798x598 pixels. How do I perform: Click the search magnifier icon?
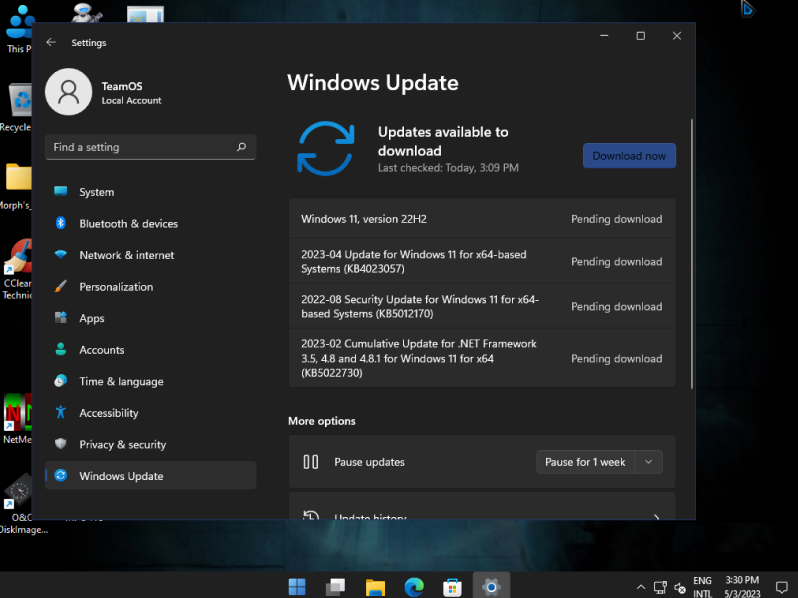click(241, 147)
